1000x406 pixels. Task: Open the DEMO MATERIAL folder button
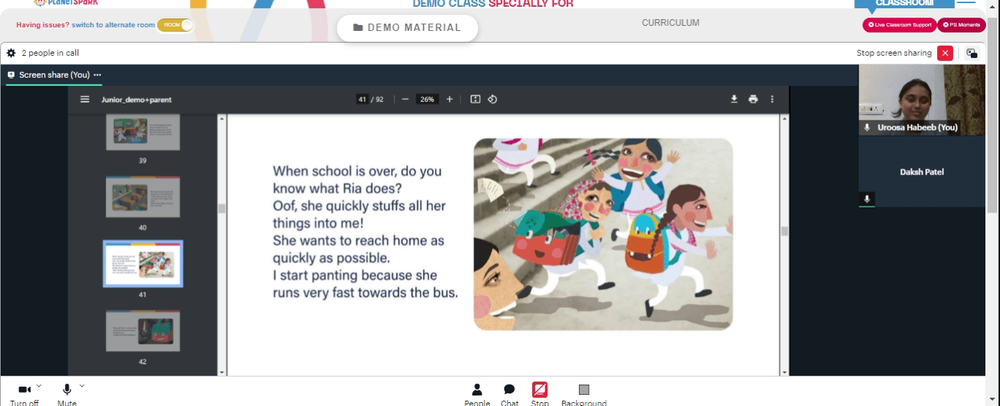point(407,27)
